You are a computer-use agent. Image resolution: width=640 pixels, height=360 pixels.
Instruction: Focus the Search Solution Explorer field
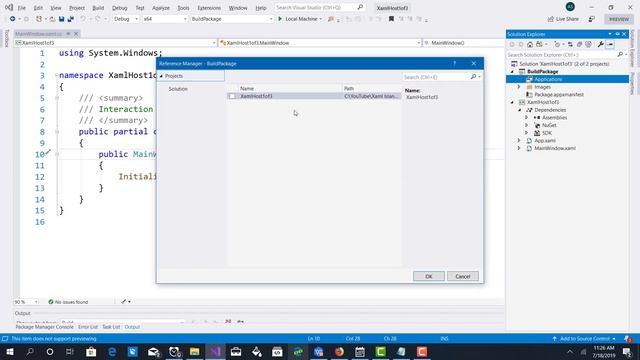tap(562, 54)
